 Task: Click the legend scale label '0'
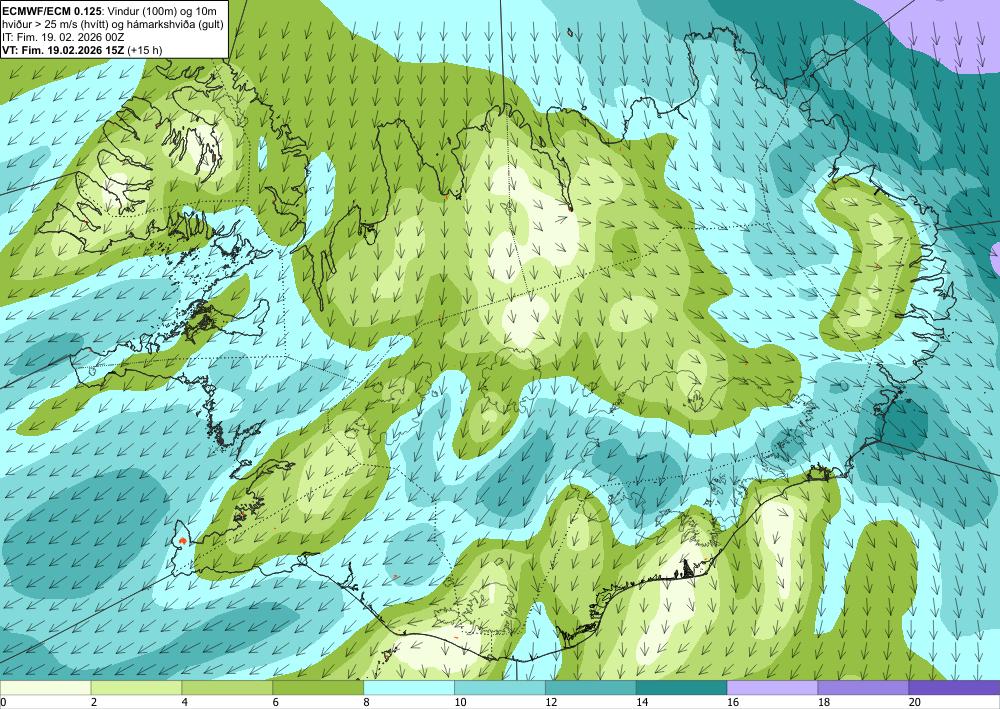(3, 702)
